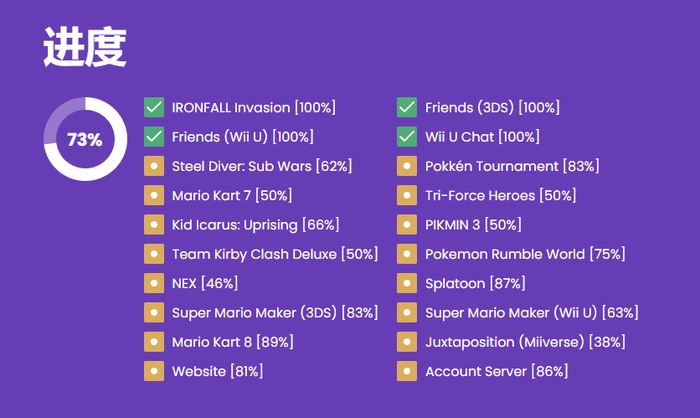Click the yellow icon next to NEX
Viewport: 700px width, 418px height.
[154, 283]
